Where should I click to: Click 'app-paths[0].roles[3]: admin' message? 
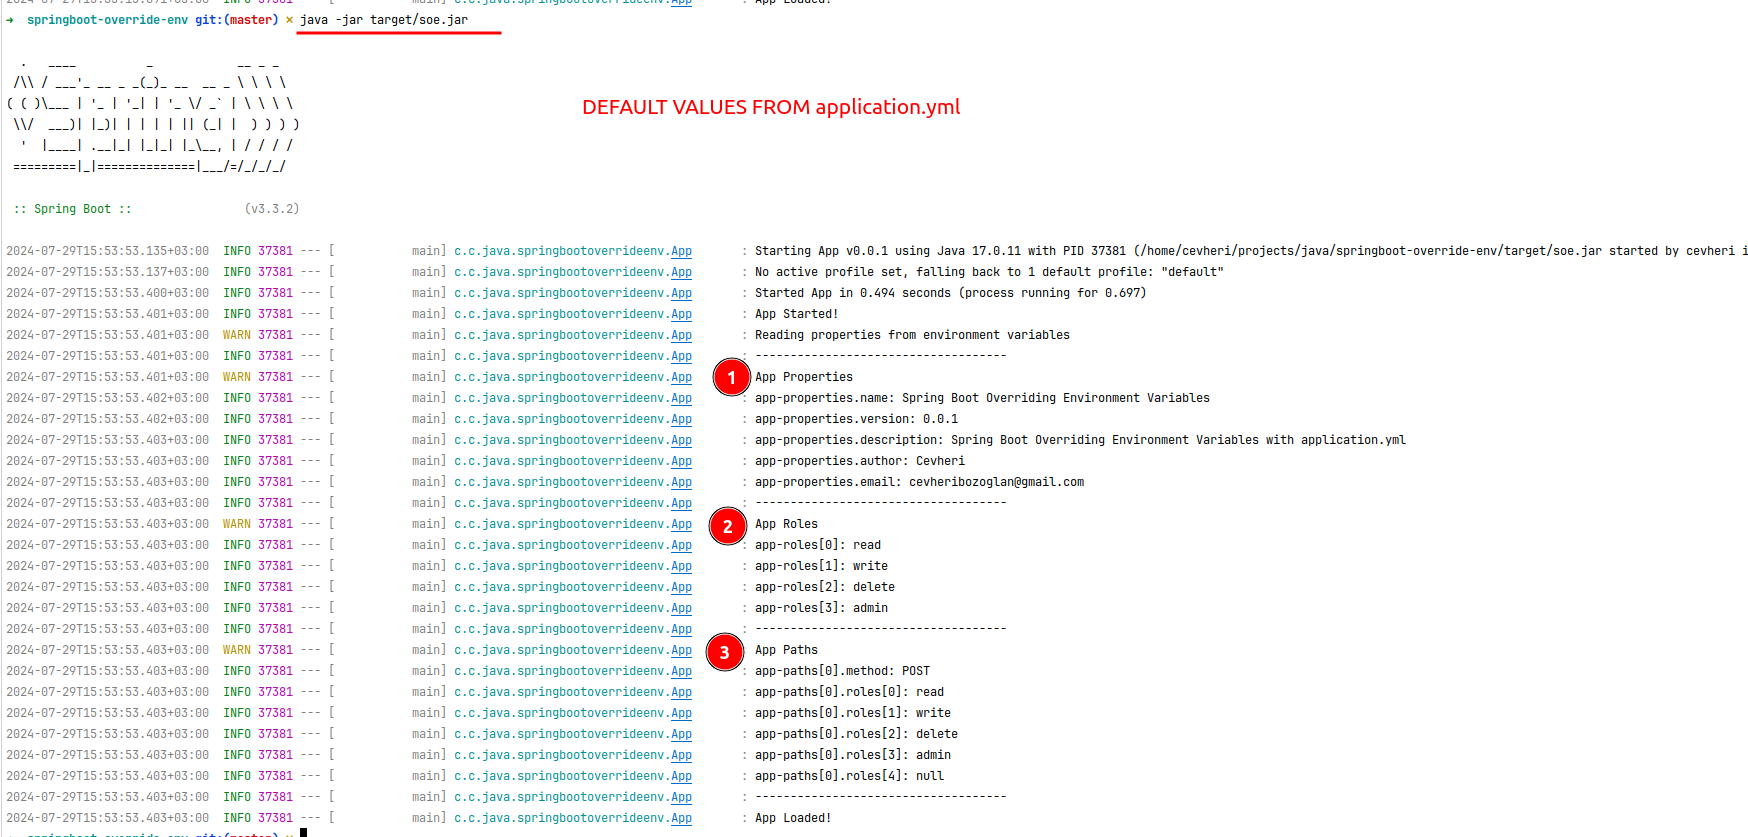coord(853,755)
